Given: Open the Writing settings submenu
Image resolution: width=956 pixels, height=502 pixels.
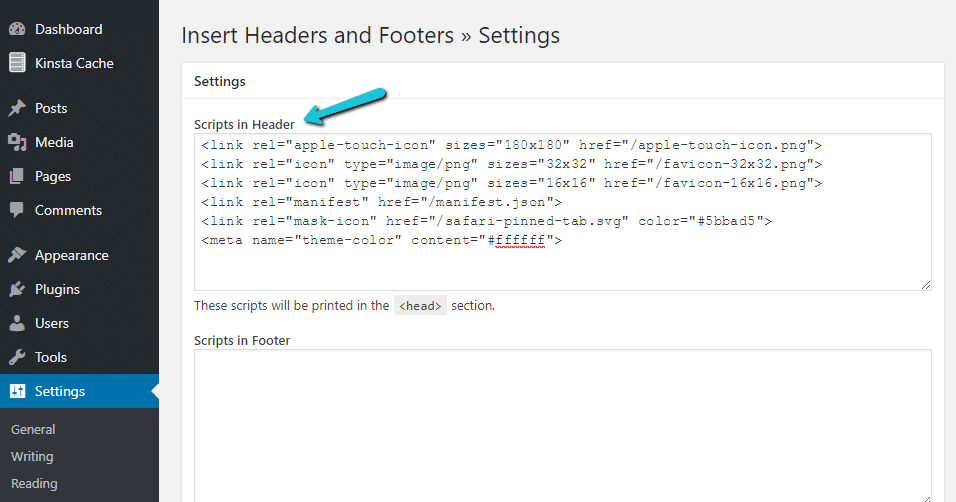Looking at the screenshot, I should coord(32,456).
